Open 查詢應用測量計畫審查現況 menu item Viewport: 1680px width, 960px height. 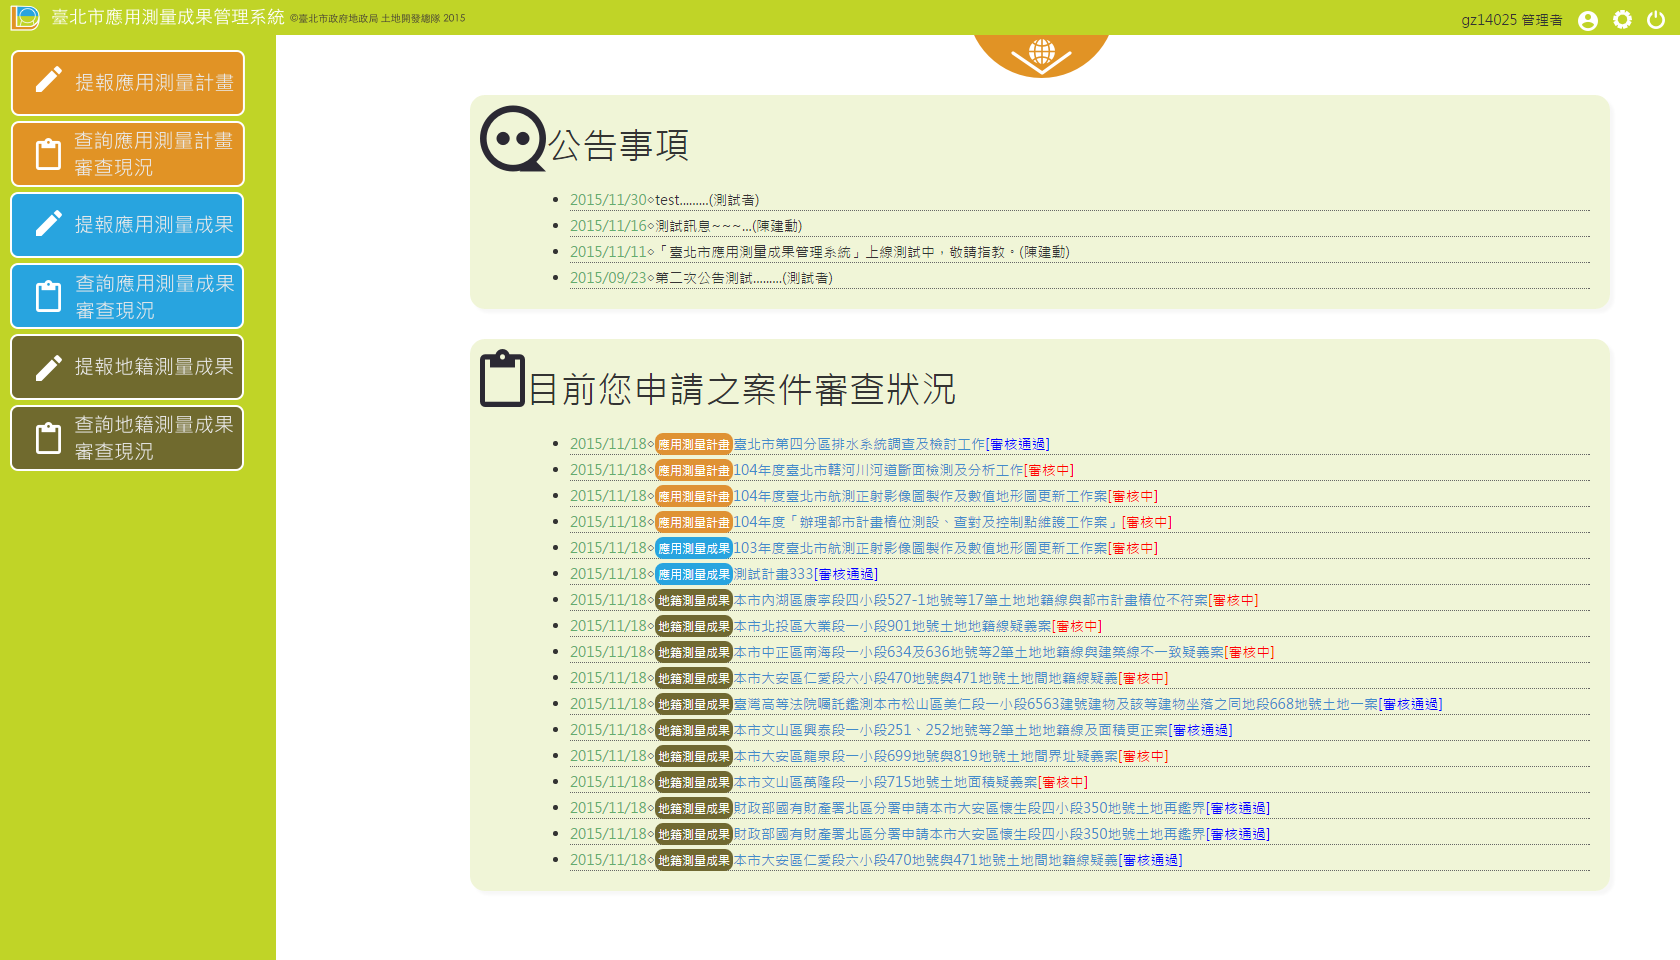pos(128,154)
